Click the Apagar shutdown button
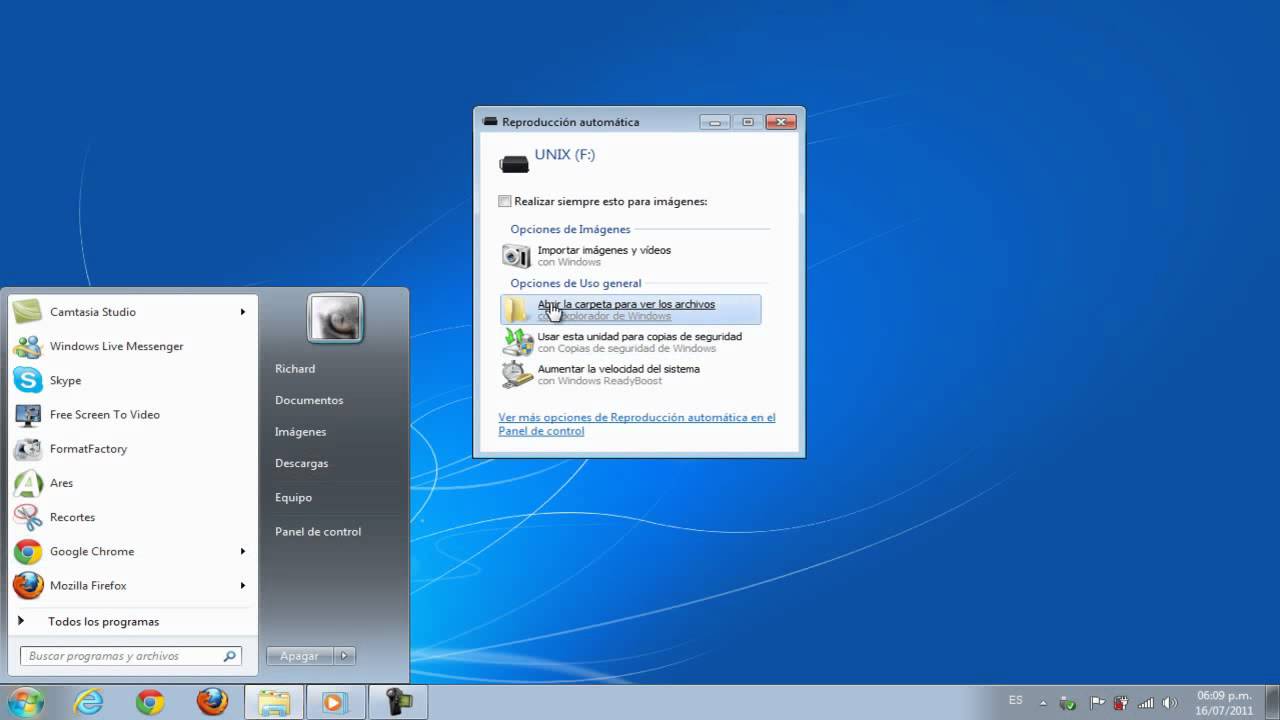Image resolution: width=1280 pixels, height=720 pixels. (x=300, y=656)
